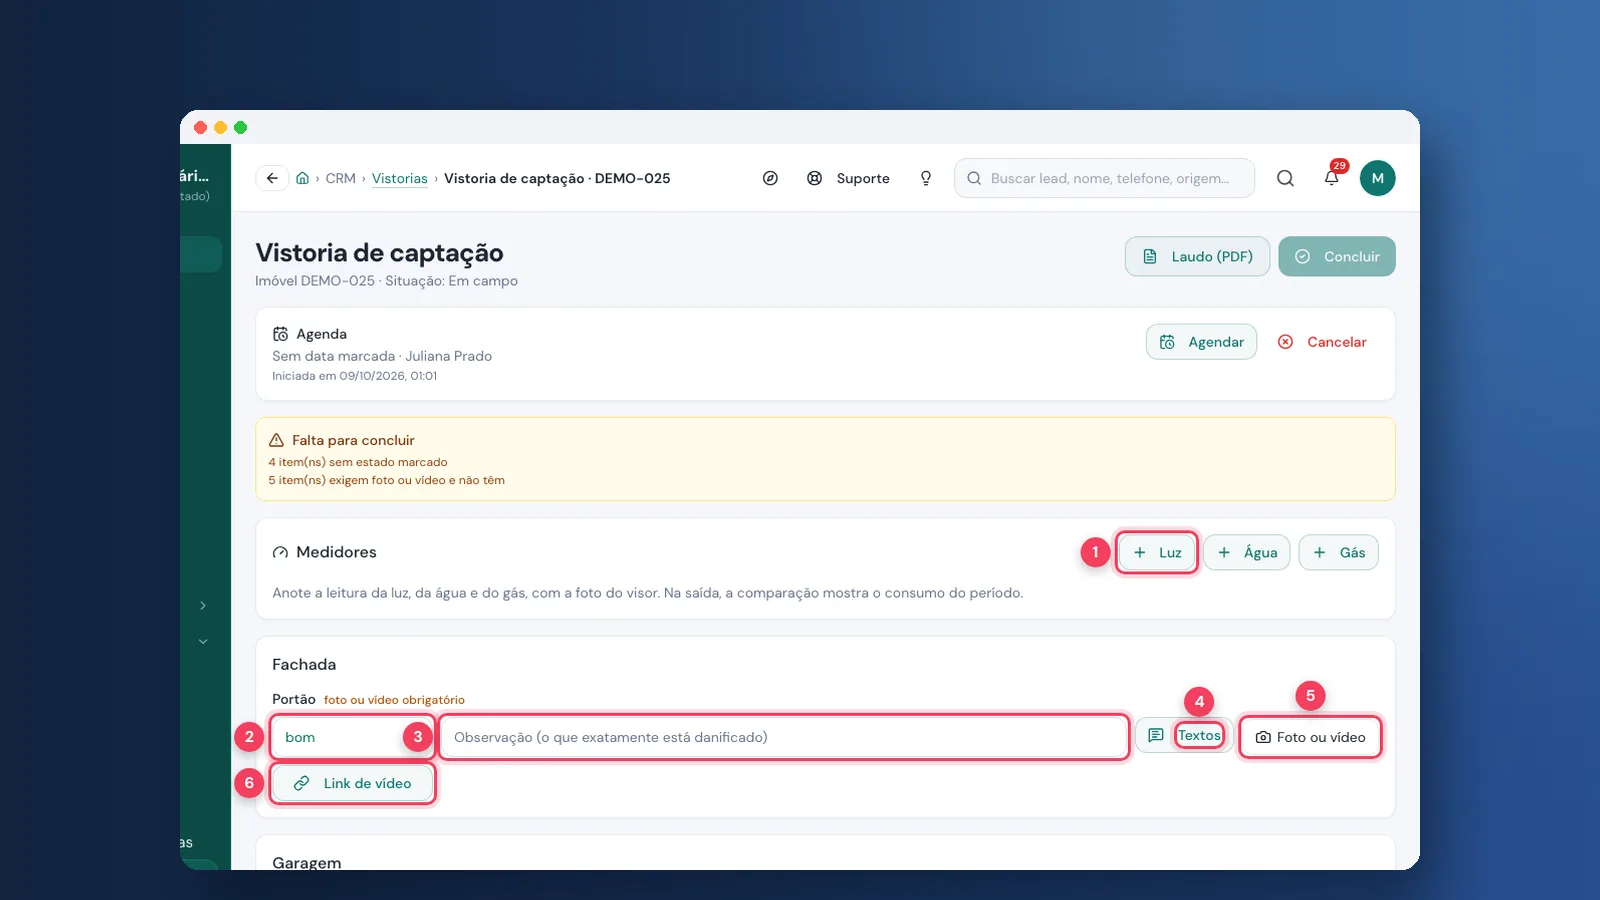Viewport: 1600px width, 900px height.
Task: Click 'Iniciada em 09/10/2026, 01:01' text
Action: click(x=354, y=376)
